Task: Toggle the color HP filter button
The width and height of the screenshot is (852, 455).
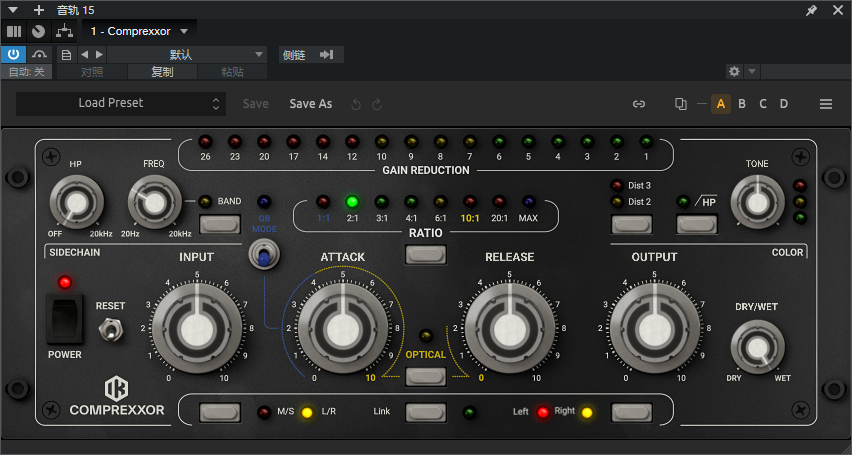Action: [x=697, y=224]
